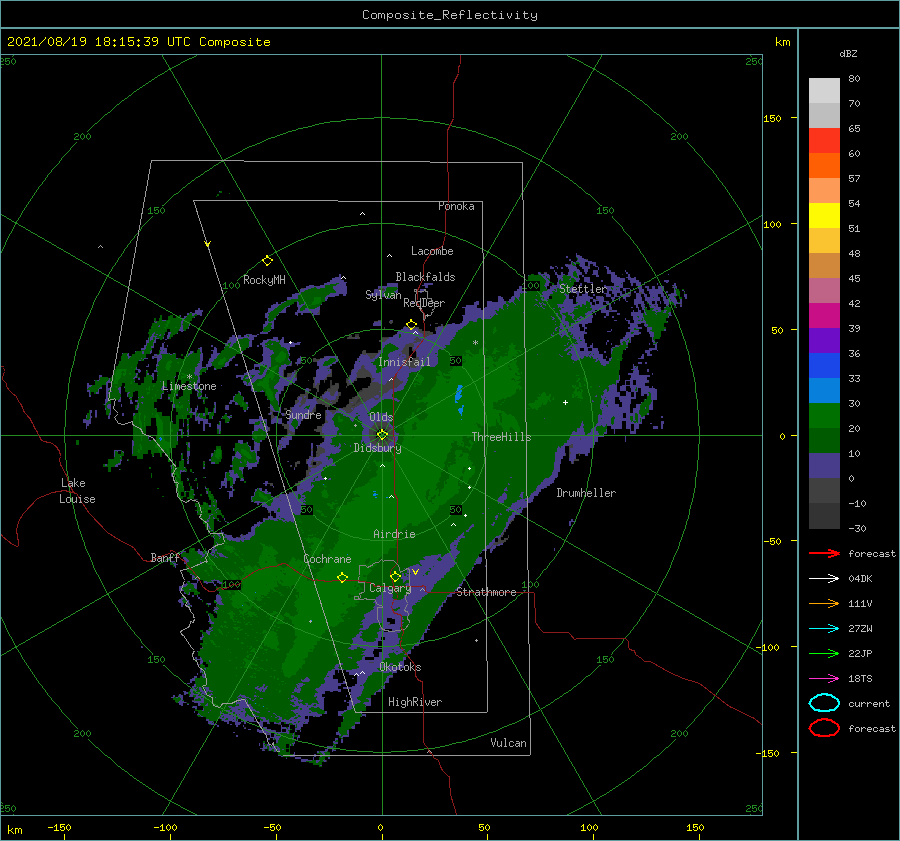Screen dimensions: 900x841
Task: Click the Didsbury label
Action: coord(377,448)
